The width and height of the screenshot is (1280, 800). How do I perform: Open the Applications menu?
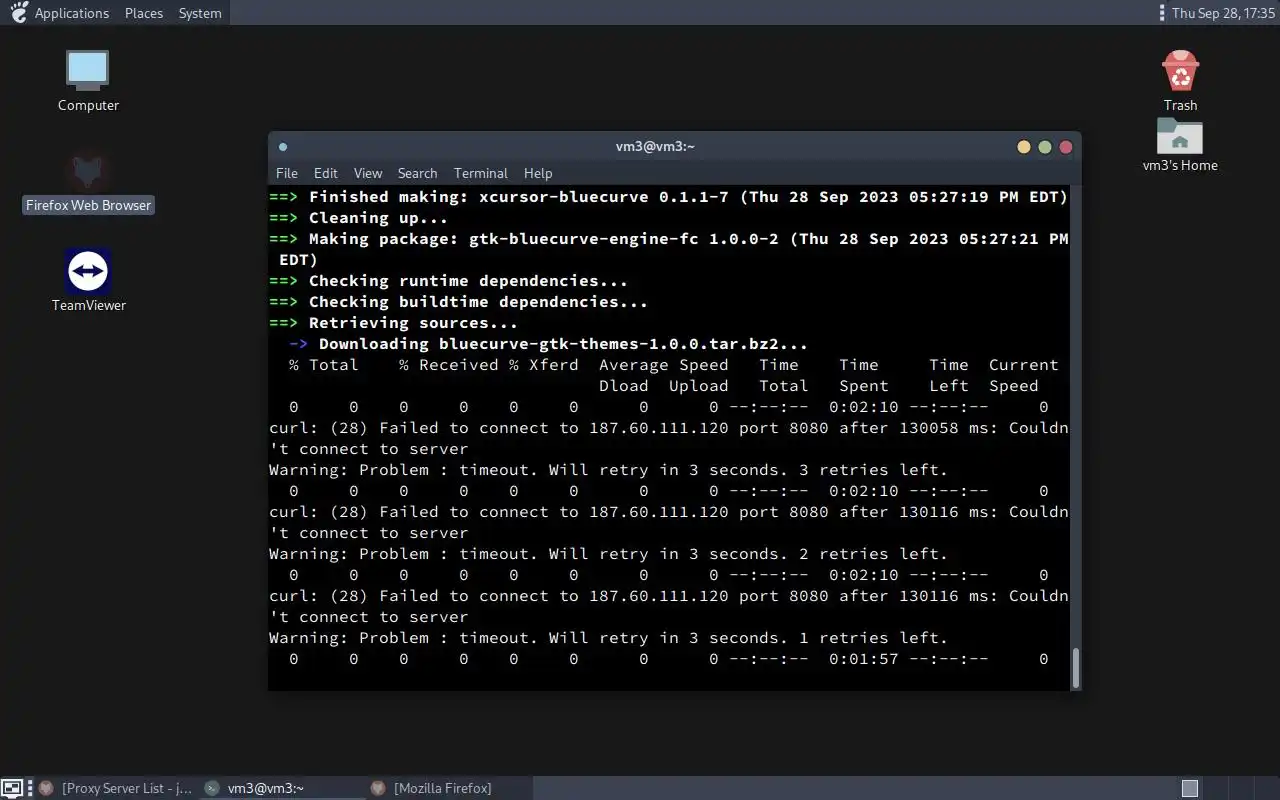click(x=72, y=13)
